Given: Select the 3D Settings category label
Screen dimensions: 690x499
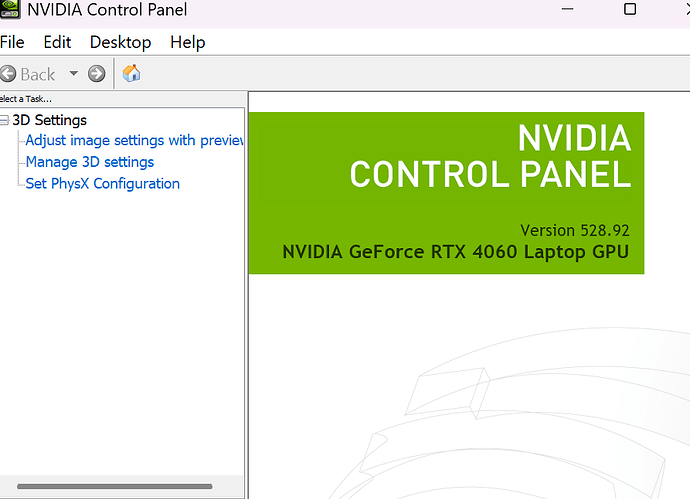Looking at the screenshot, I should point(49,120).
